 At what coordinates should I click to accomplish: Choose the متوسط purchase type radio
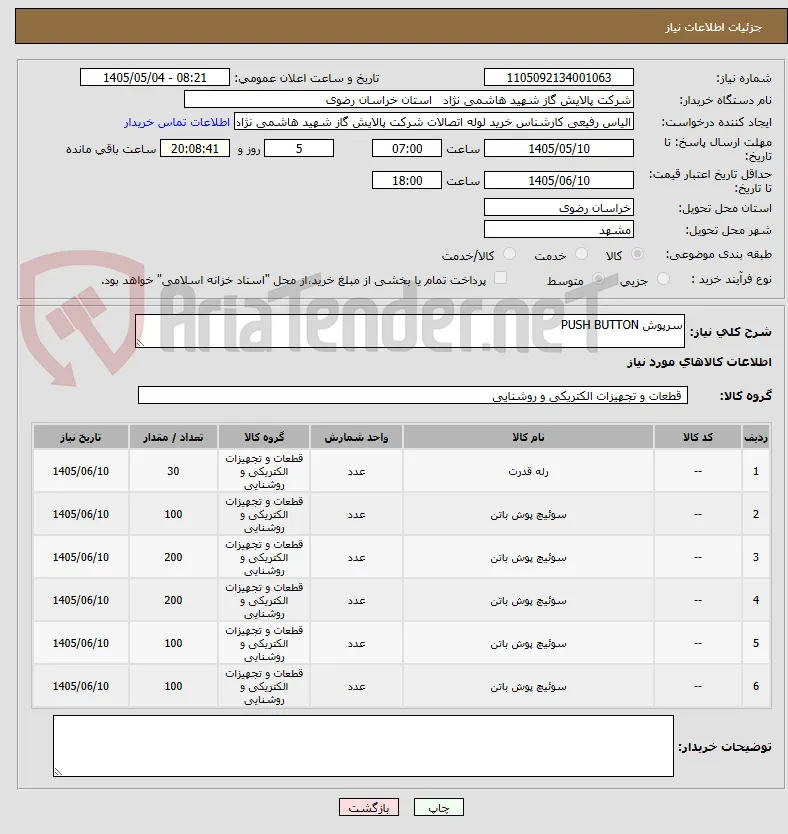pyautogui.click(x=599, y=279)
